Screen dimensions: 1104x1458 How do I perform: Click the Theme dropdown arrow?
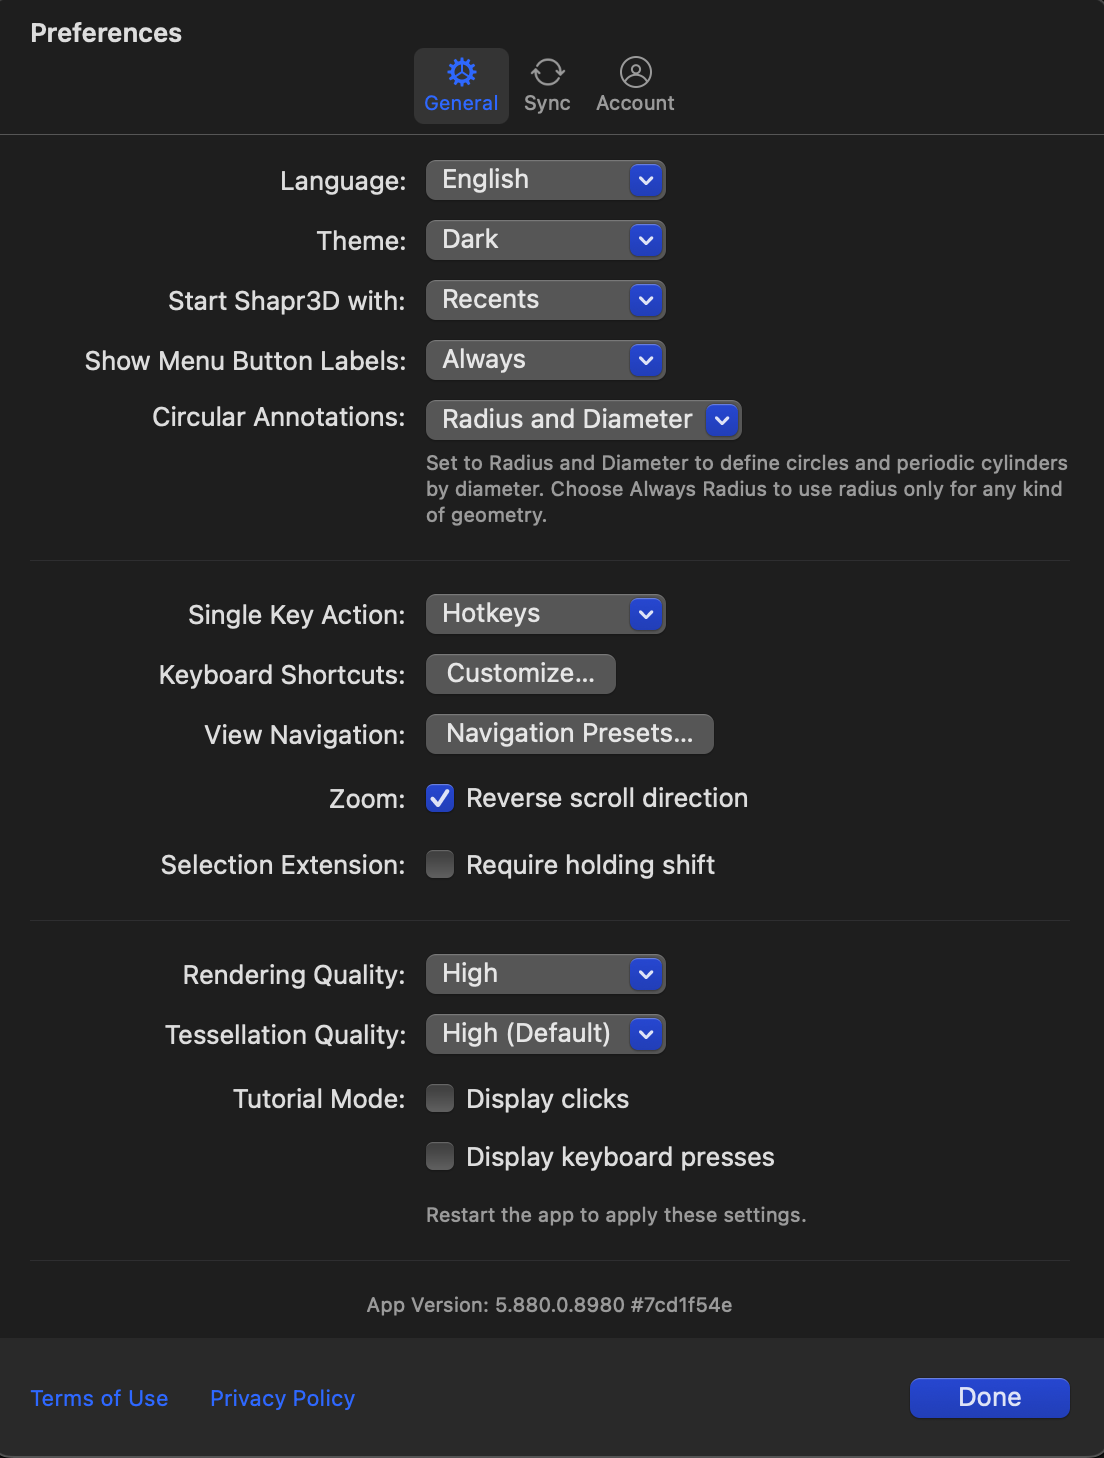point(646,240)
